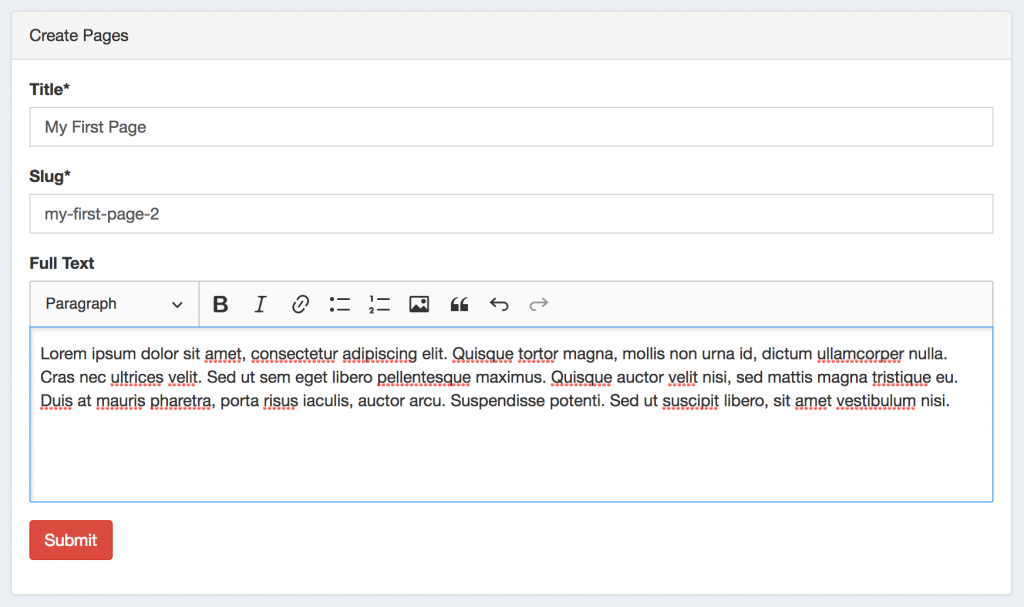Select the Full Text label
This screenshot has height=607, width=1024.
(62, 263)
